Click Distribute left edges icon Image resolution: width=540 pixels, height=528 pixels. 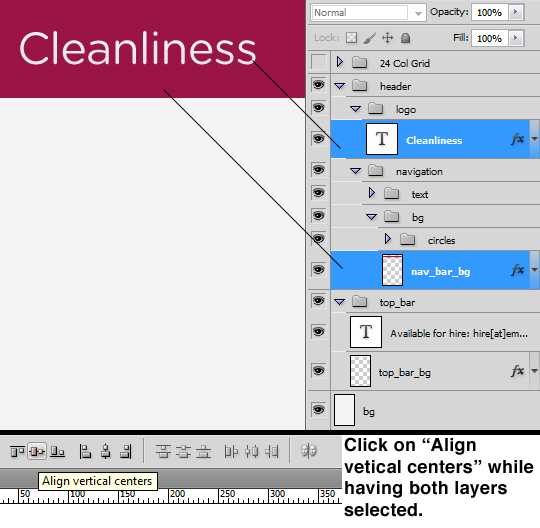(231, 451)
